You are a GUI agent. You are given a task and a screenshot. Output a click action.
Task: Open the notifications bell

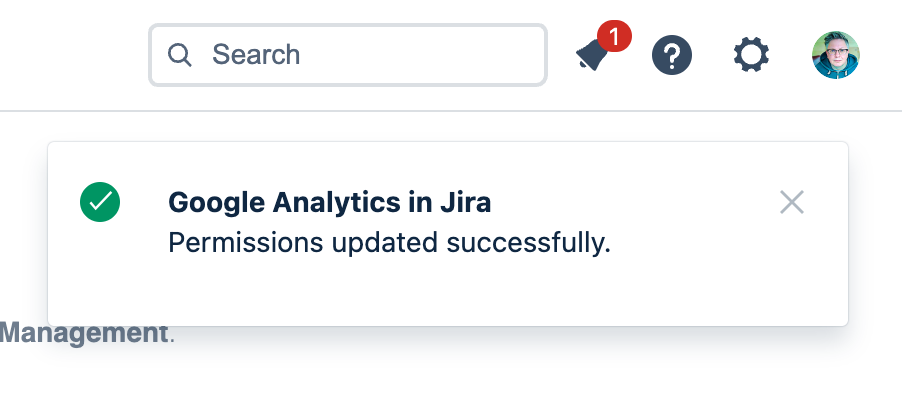click(592, 56)
